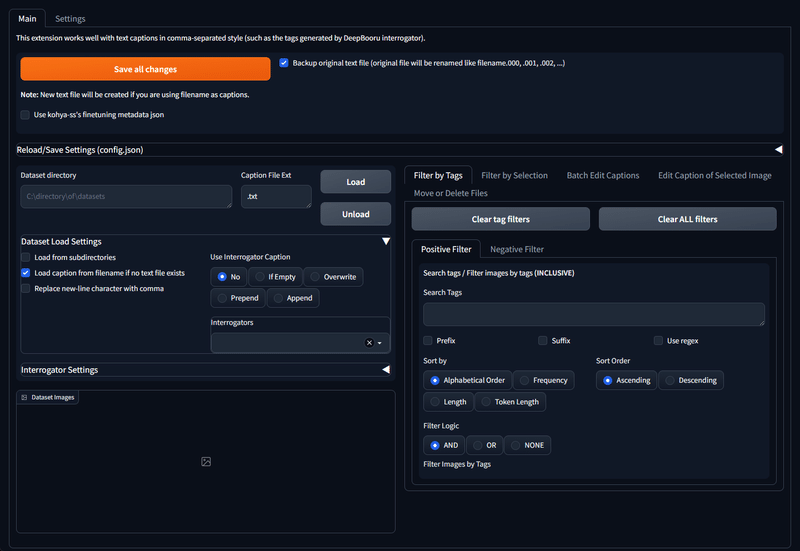Screen dimensions: 800x551
Task: Tick the Prefix checkbox
Action: 428,340
